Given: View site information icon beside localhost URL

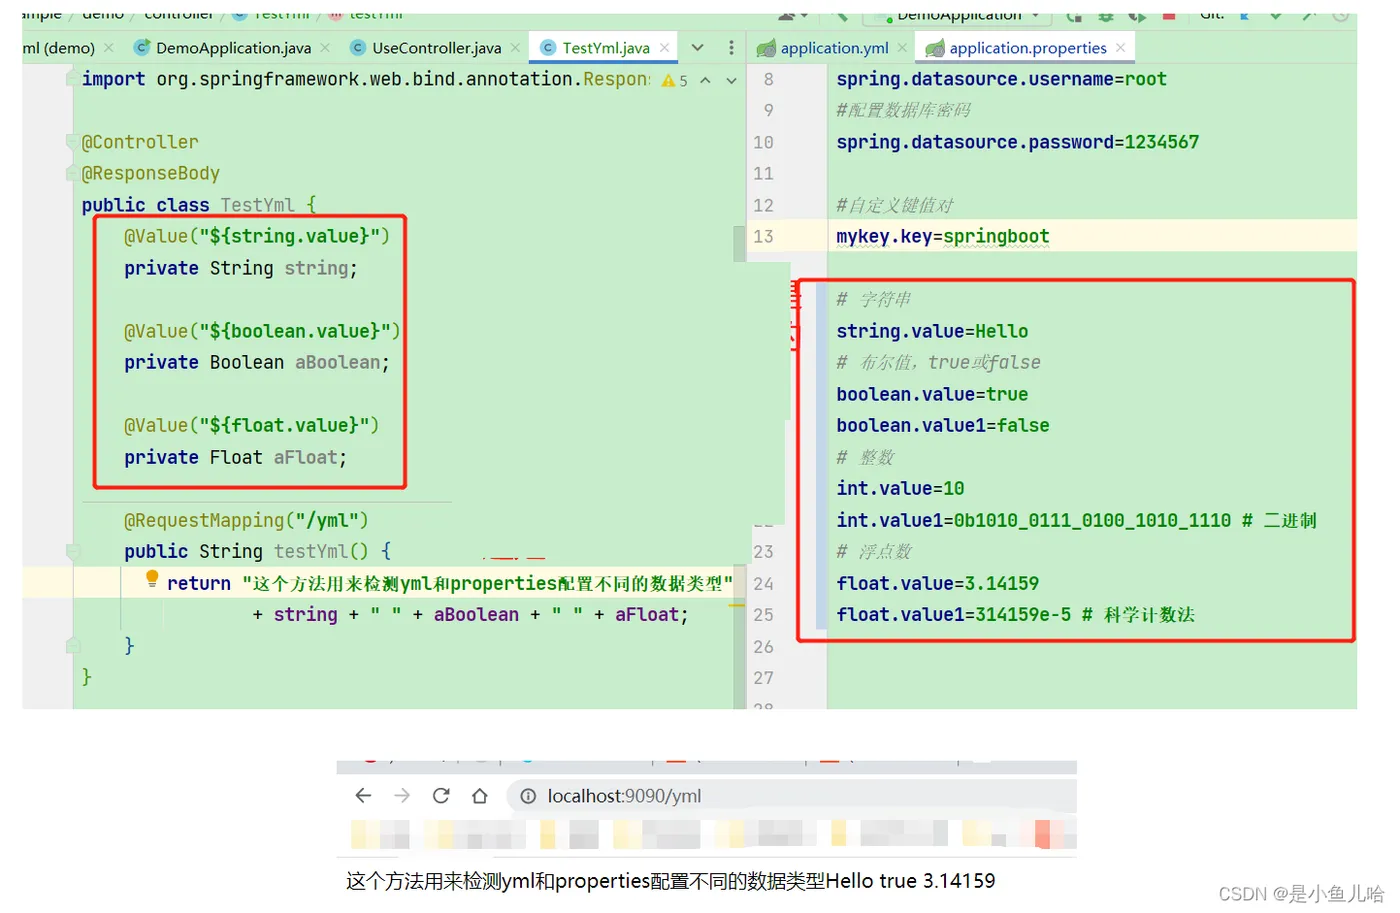Looking at the screenshot, I should pyautogui.click(x=528, y=796).
